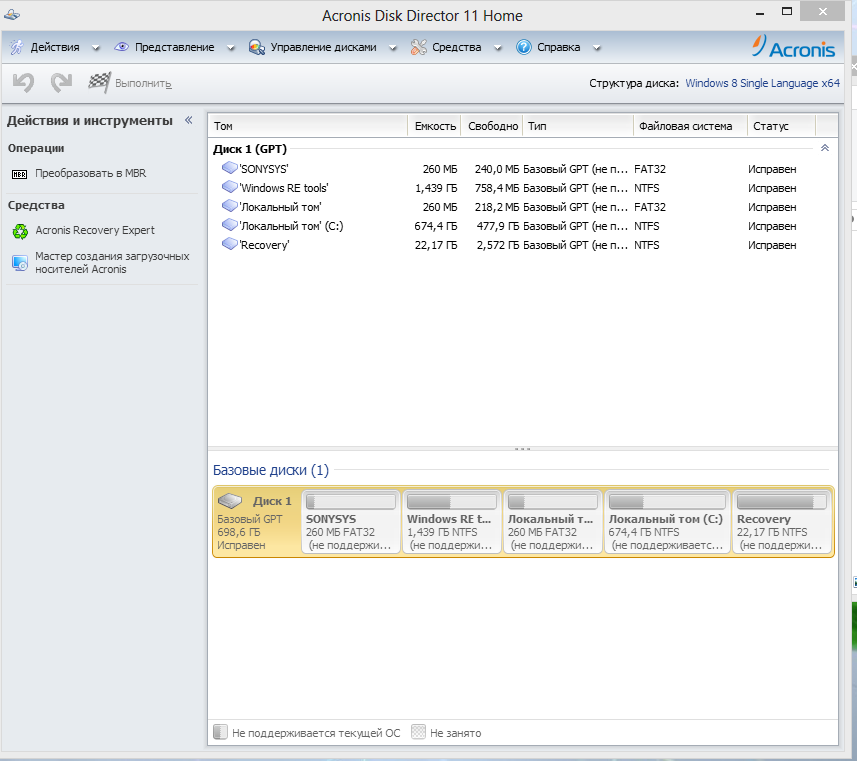Click the Диск 1 drive icon
Screen dimensions: 857x761
click(230, 501)
